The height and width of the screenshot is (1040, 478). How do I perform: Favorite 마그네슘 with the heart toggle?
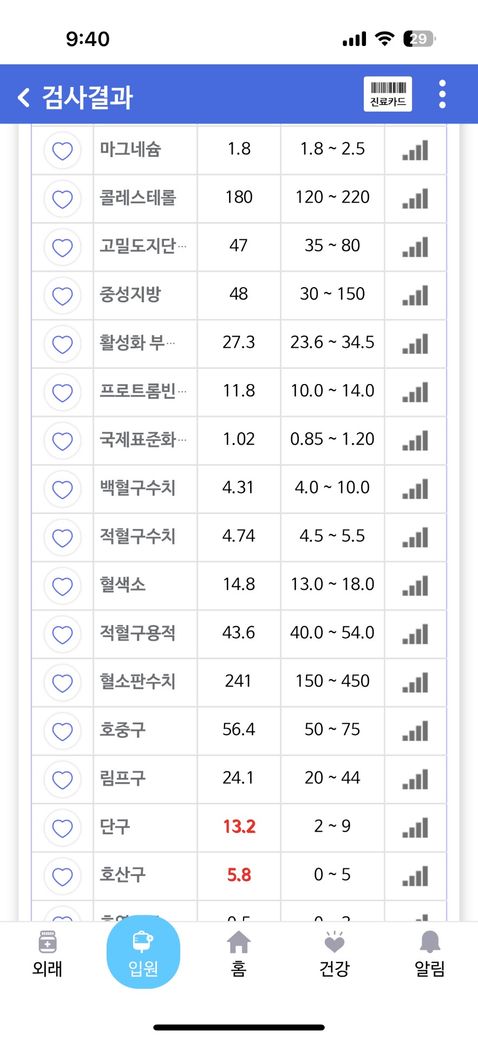(x=62, y=151)
